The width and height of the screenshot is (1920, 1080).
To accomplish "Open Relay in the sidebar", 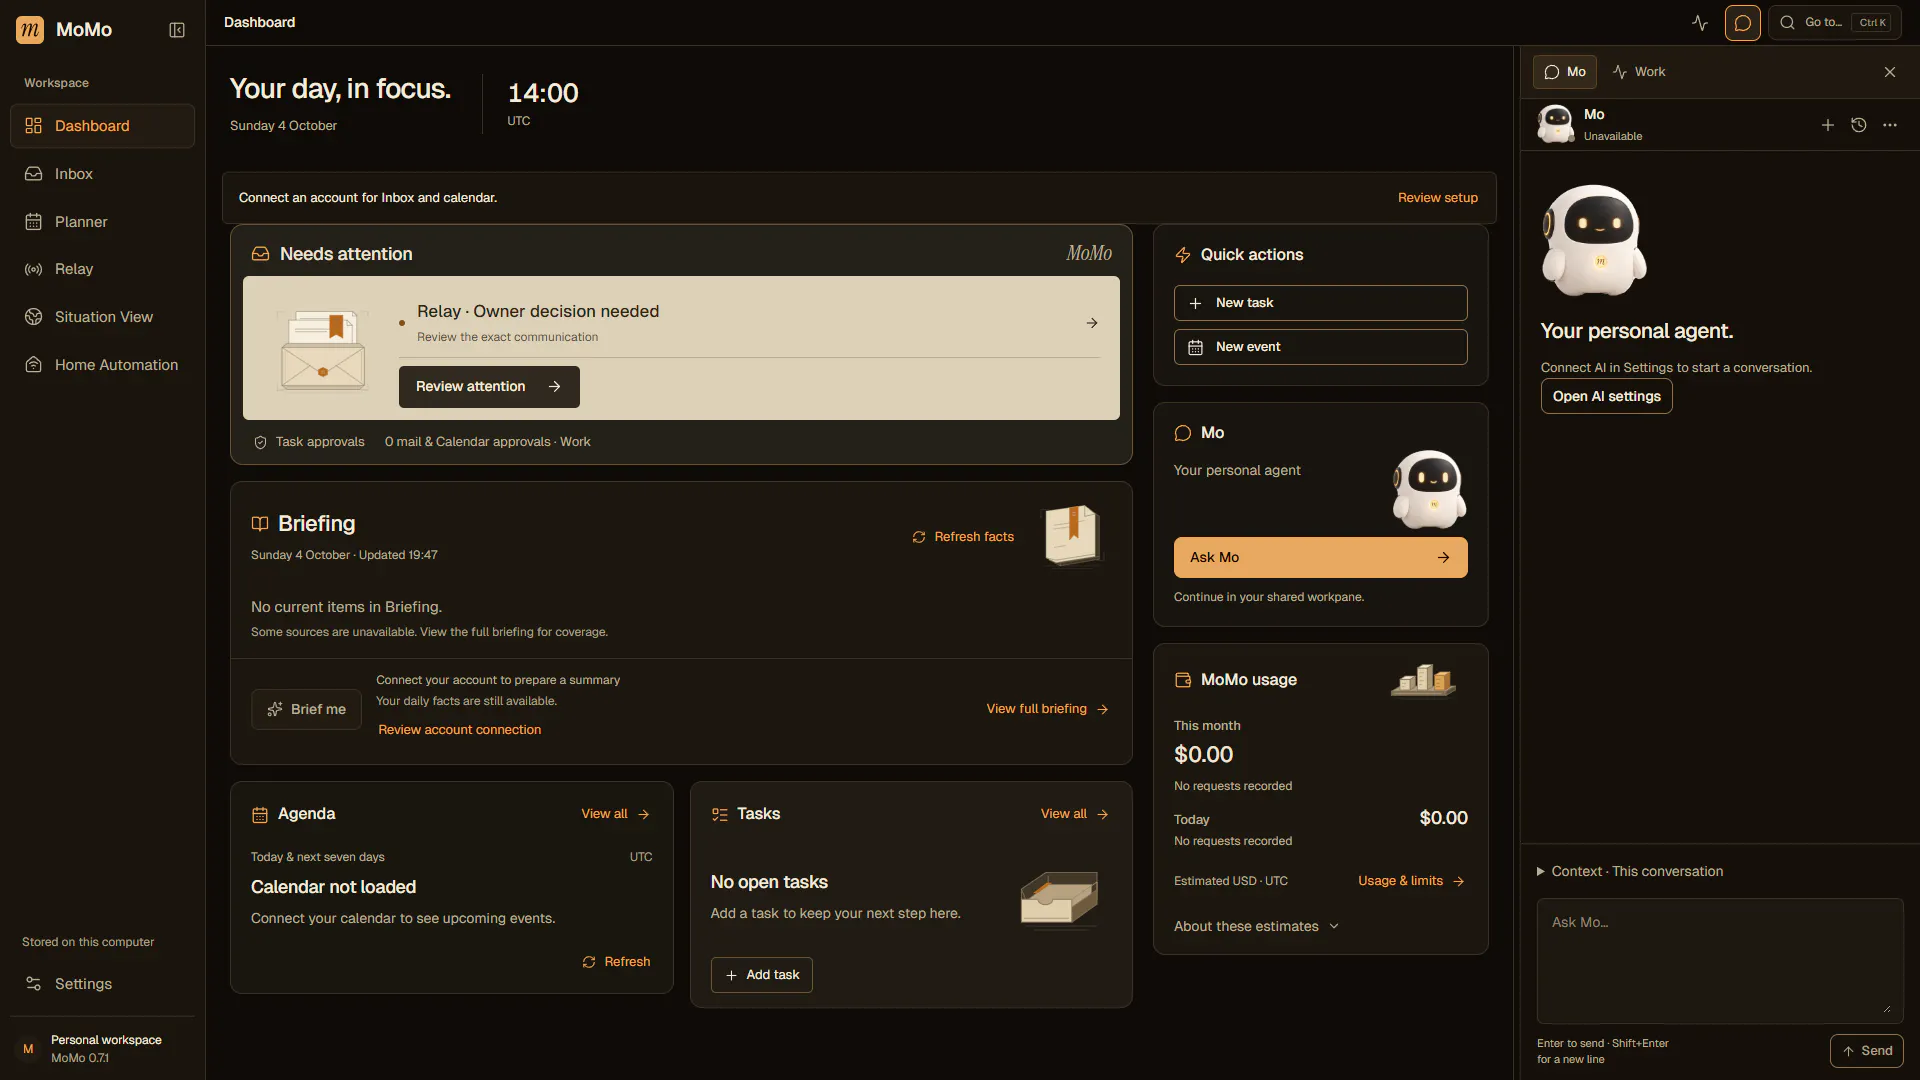I will coord(102,269).
